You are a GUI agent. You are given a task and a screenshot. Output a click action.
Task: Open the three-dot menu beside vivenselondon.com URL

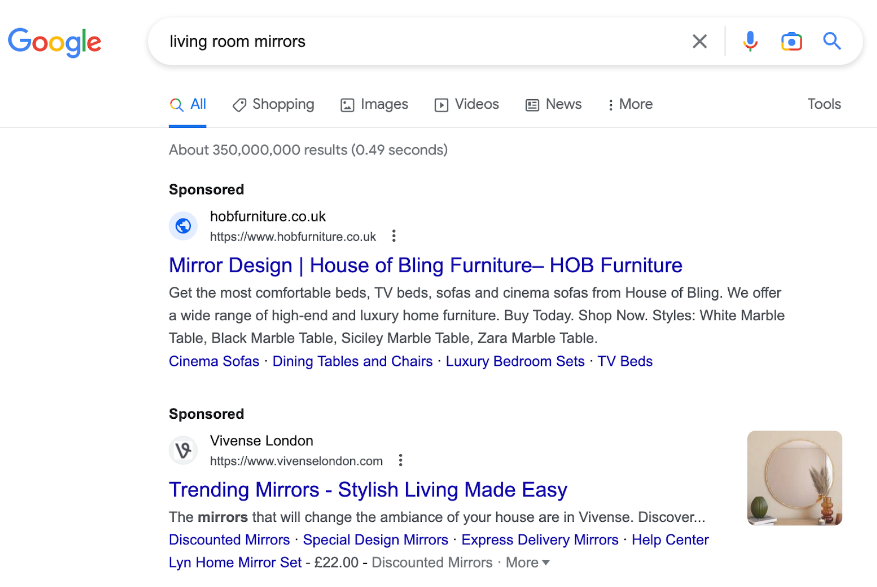coord(400,460)
